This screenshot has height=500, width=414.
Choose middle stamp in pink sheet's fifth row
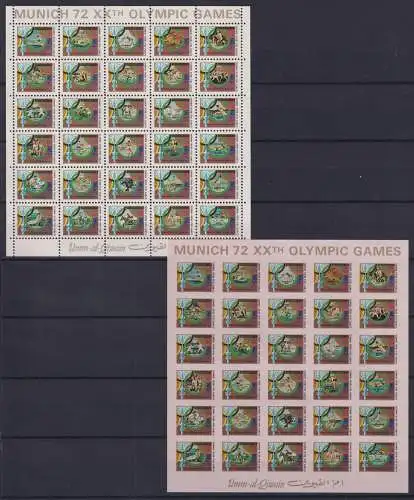(286, 421)
